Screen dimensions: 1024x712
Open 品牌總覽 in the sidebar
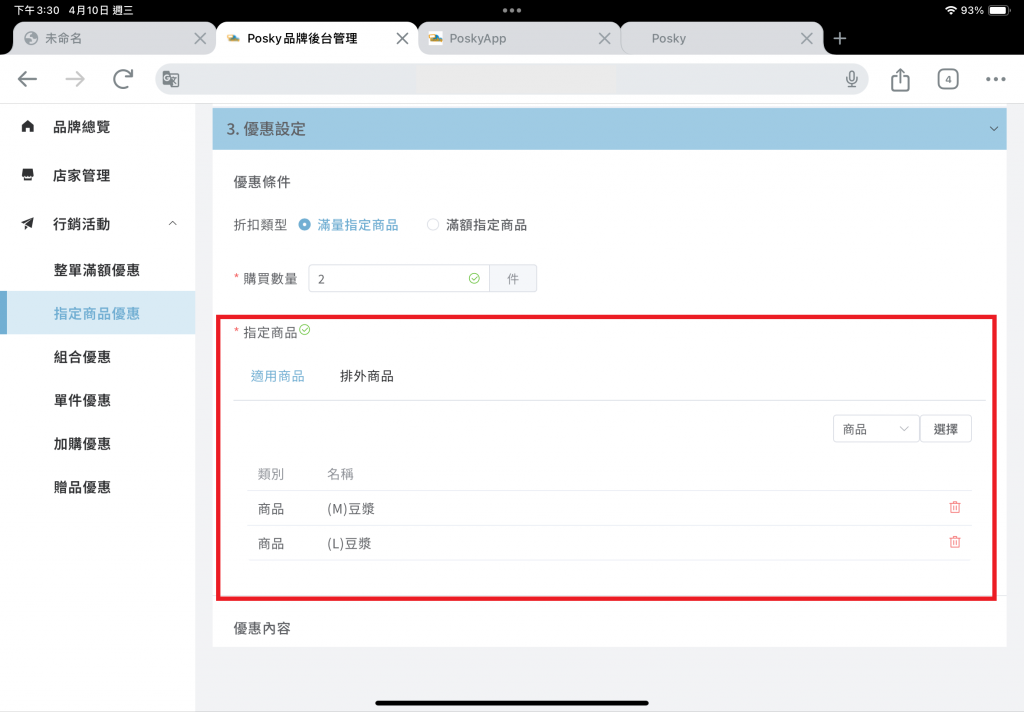click(82, 127)
